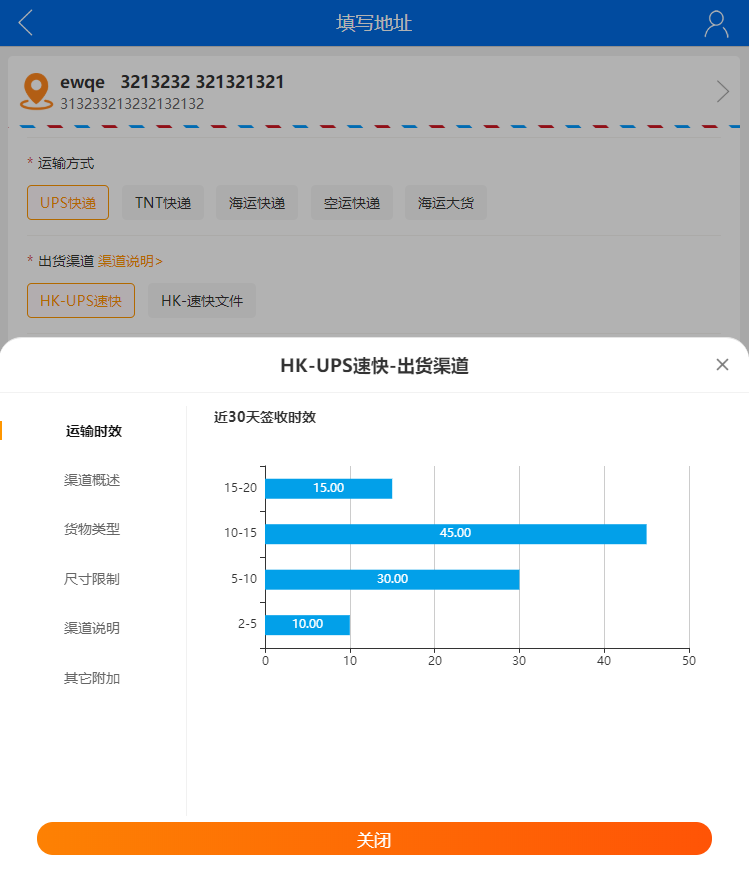View the 其它附加 tab
The width and height of the screenshot is (749, 869).
click(x=92, y=678)
